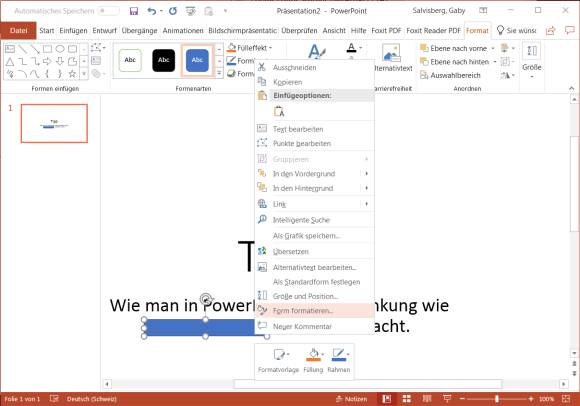The image size is (580, 406).
Task: Click the Alternativtext icon in ribbon
Action: 391,53
